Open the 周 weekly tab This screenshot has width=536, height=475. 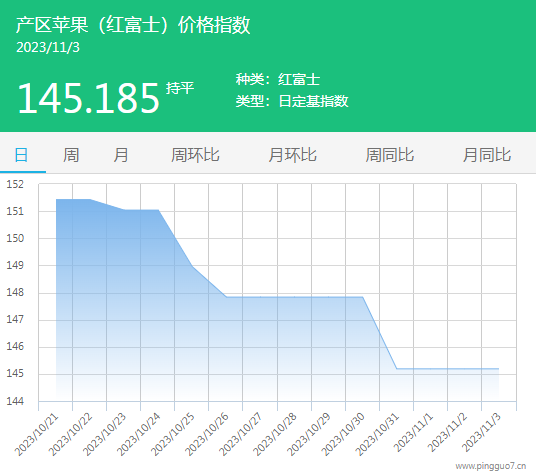(71, 155)
